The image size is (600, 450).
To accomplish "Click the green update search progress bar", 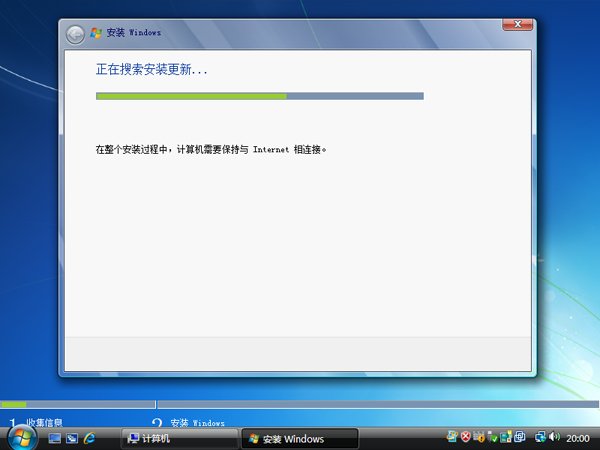I will (259, 96).
